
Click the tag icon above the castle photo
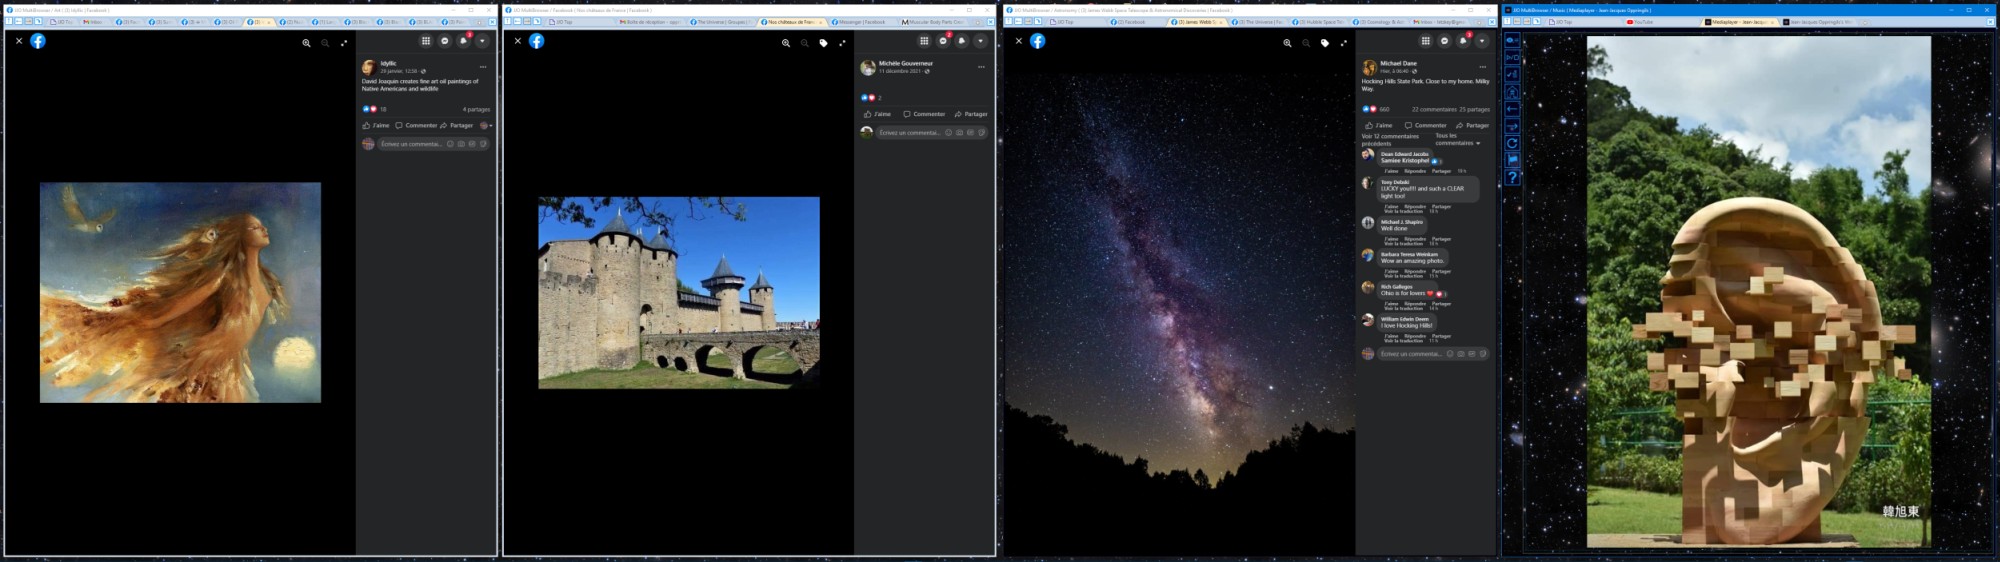[823, 43]
